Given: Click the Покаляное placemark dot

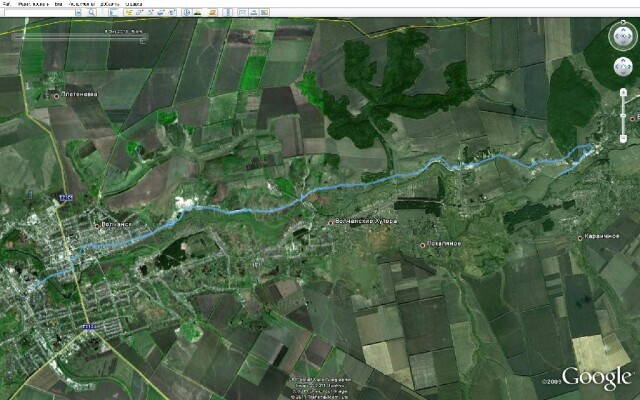Looking at the screenshot, I should [x=422, y=245].
